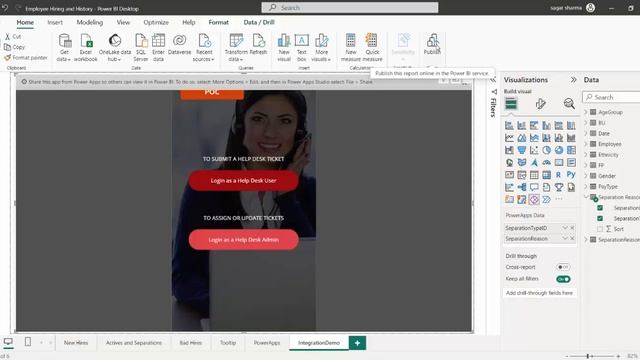Copy the selected item

(14, 47)
